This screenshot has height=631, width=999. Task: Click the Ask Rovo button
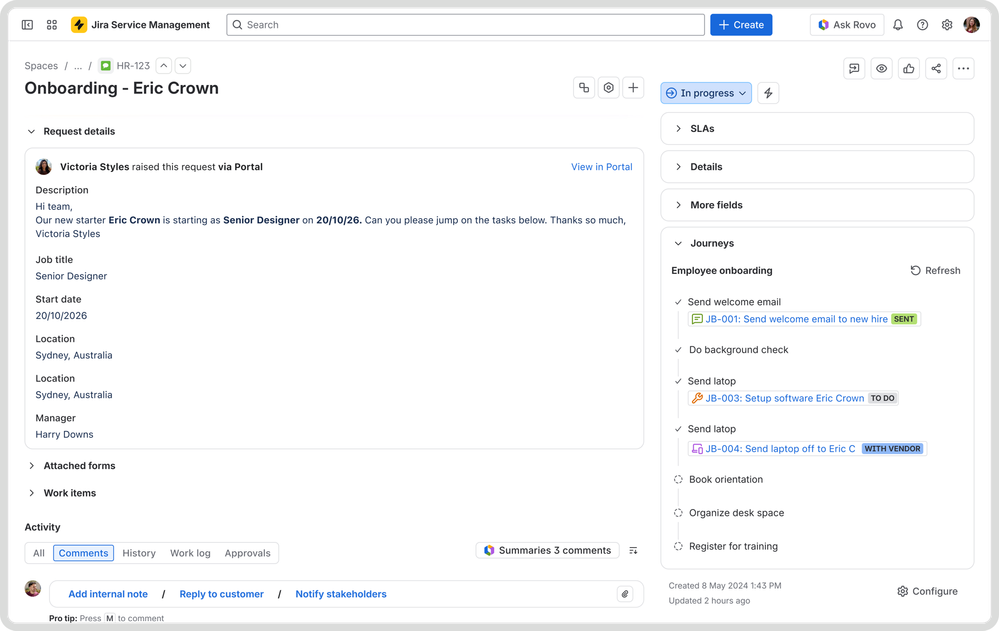tap(847, 25)
